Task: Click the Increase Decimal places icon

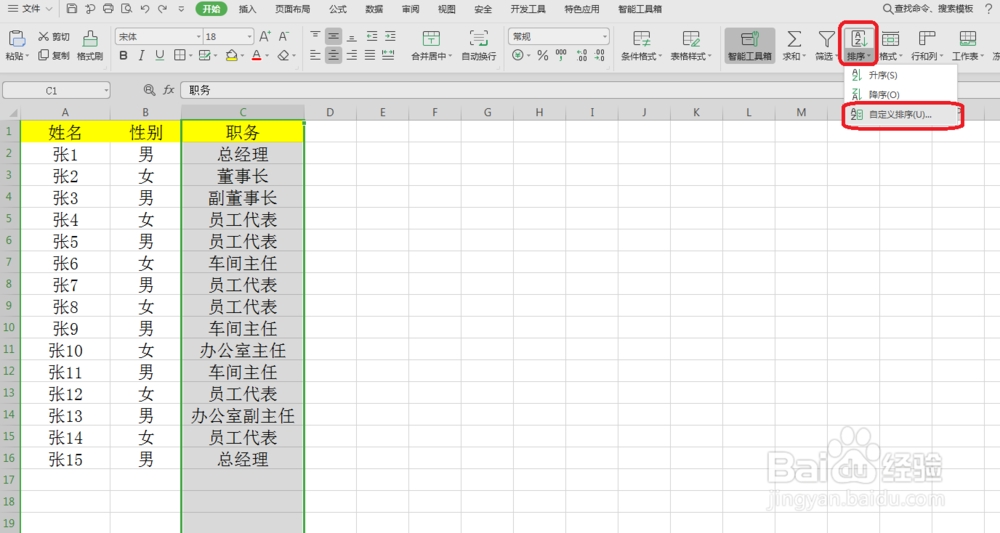Action: tap(582, 55)
